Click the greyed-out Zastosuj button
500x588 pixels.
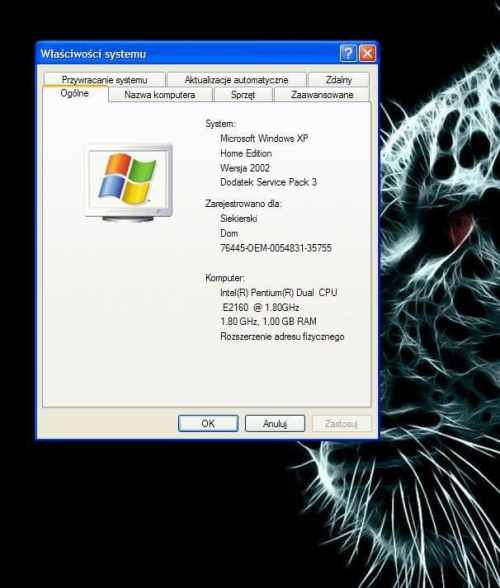tap(341, 423)
